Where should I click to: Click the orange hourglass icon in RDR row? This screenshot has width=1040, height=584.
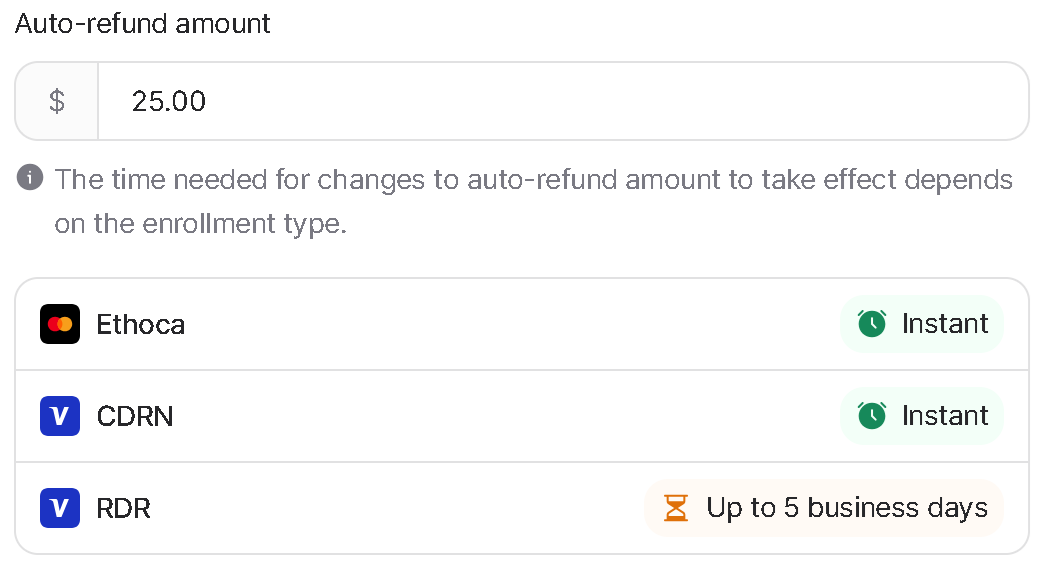pos(676,508)
